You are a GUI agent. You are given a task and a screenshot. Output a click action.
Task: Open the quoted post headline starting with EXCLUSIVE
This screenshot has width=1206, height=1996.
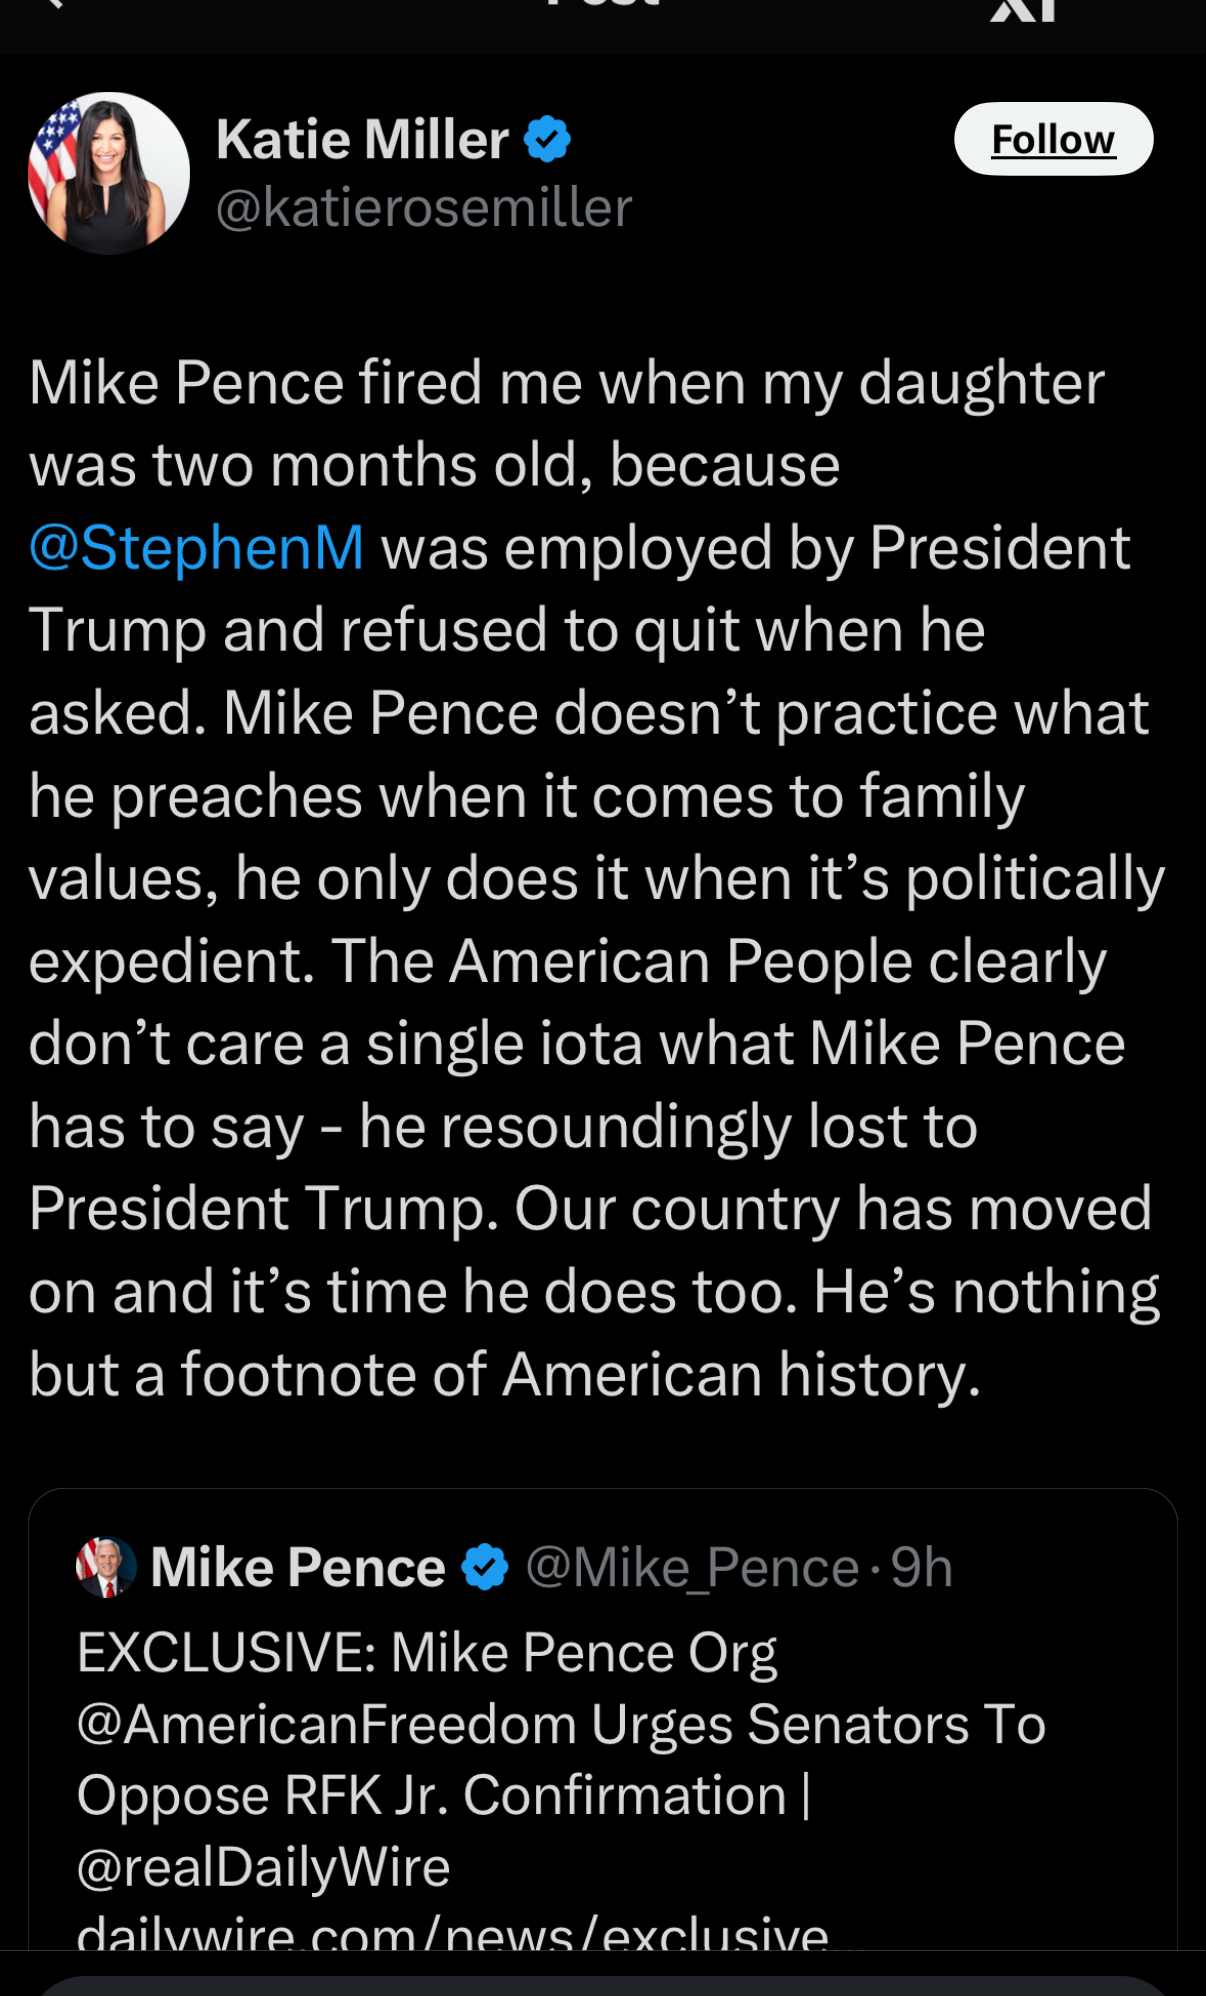[426, 1653]
